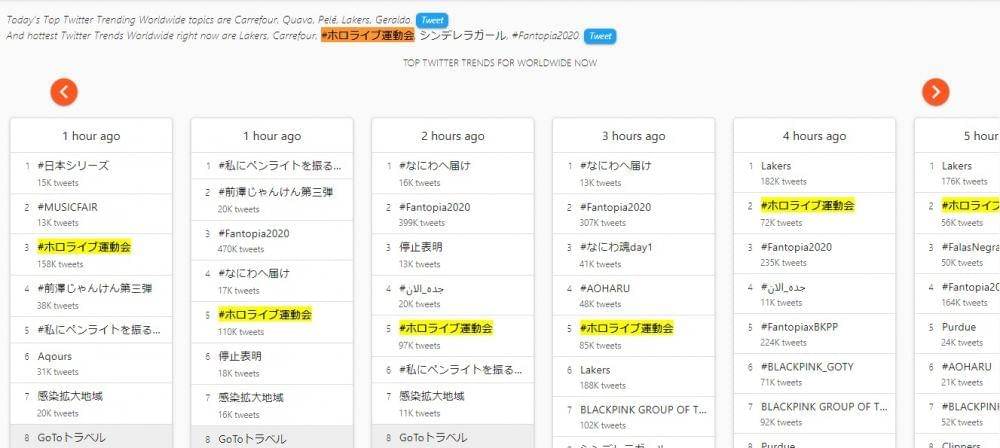Open Lakers with 188K tweets
The image size is (1000, 448).
(x=595, y=370)
